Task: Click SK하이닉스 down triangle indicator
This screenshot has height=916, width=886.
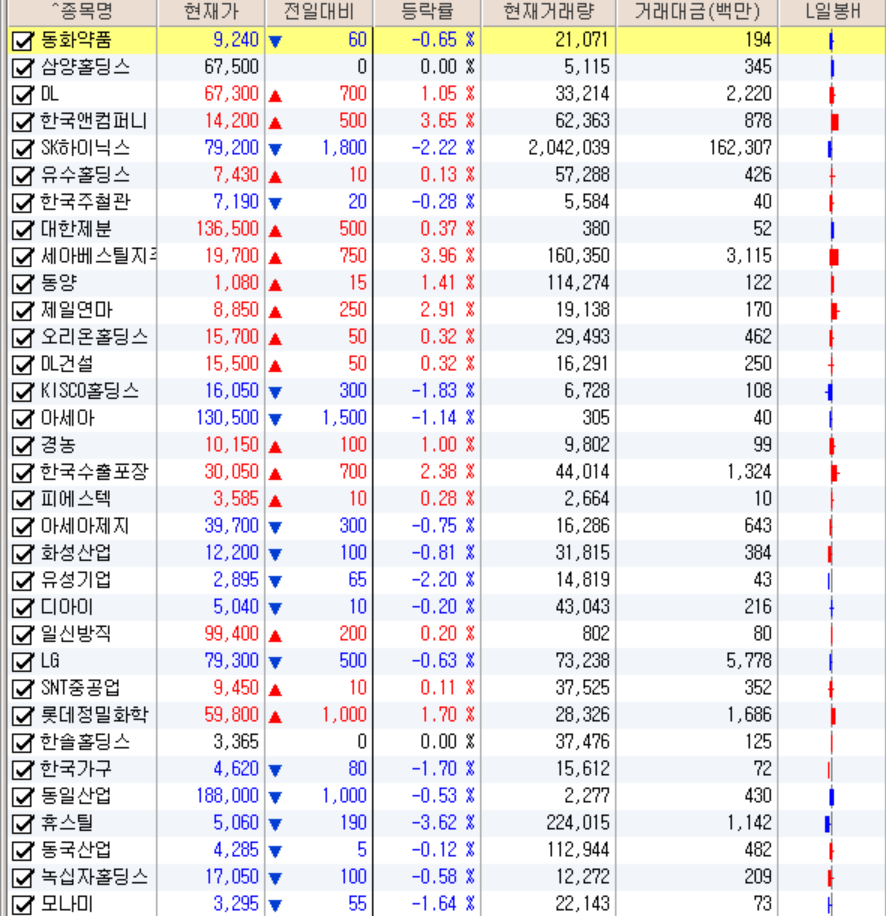Action: coord(276,150)
